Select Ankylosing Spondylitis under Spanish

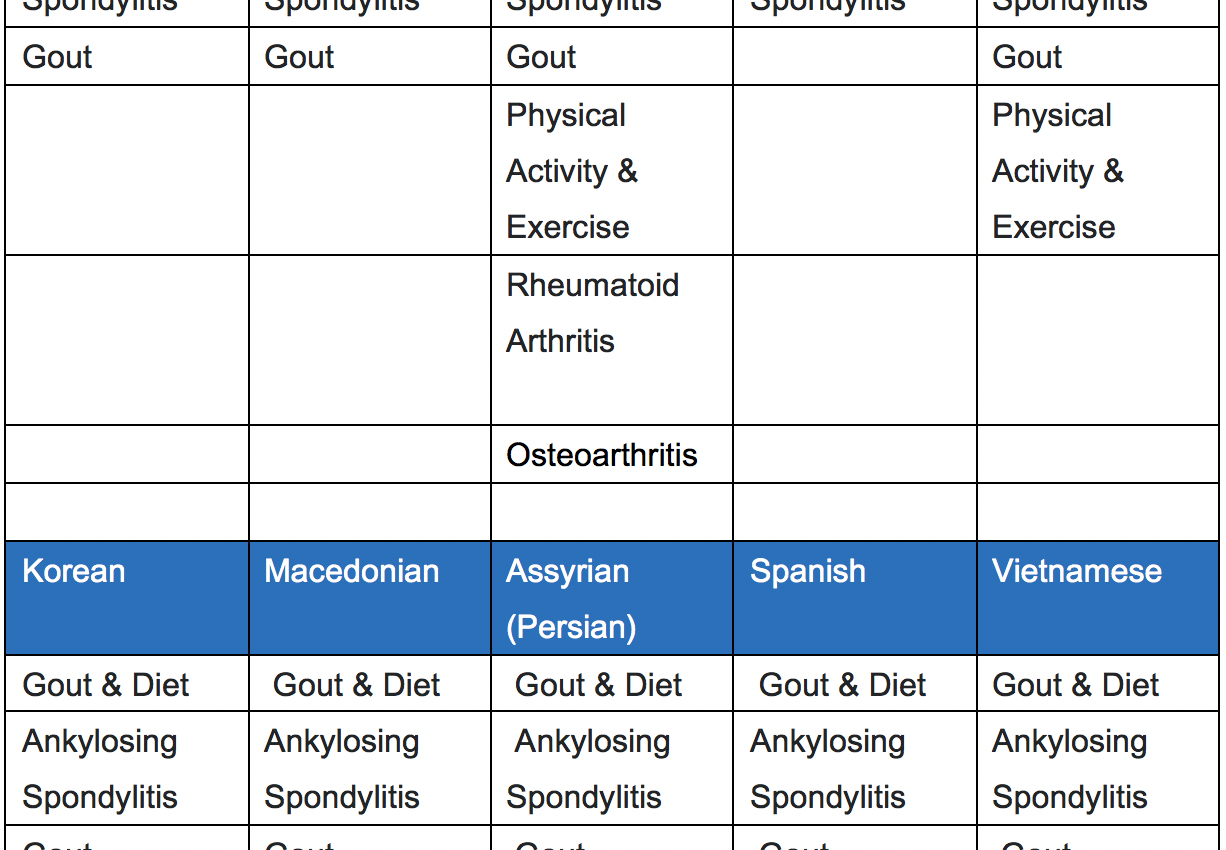click(828, 769)
